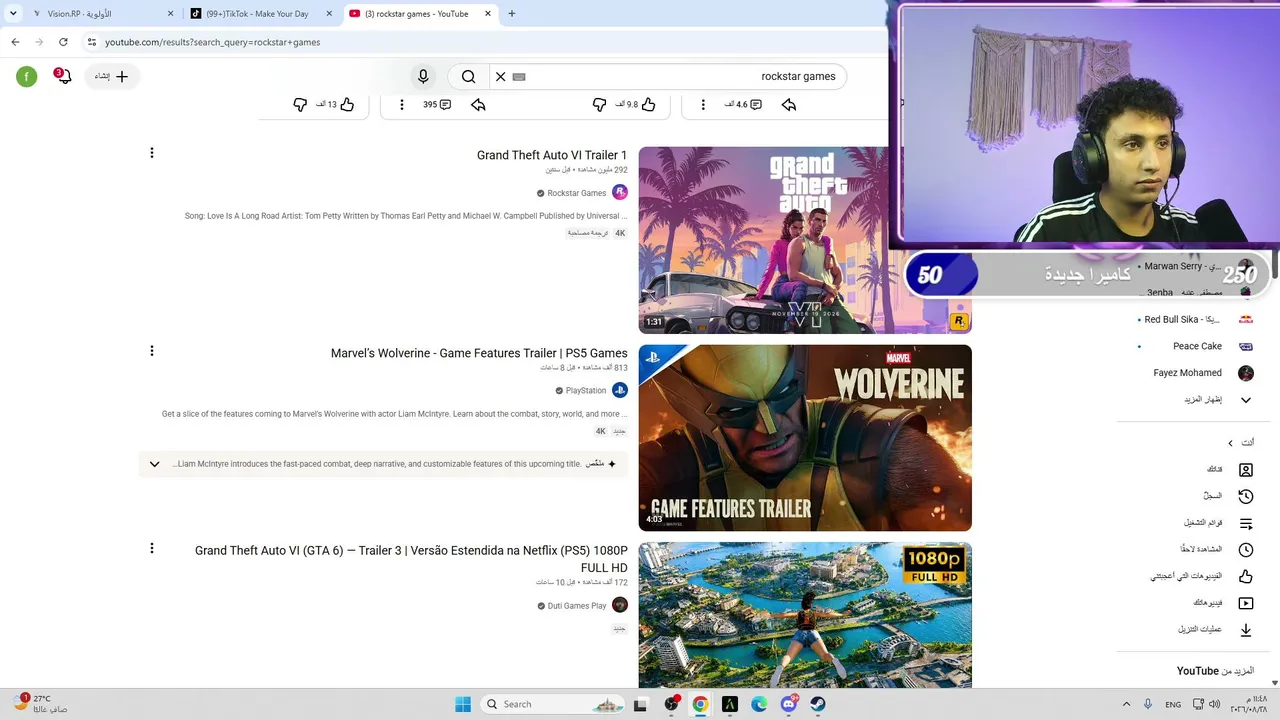The image size is (1280, 720).
Task: Dislike the post with 9.8 ألف likes
Action: (x=600, y=104)
